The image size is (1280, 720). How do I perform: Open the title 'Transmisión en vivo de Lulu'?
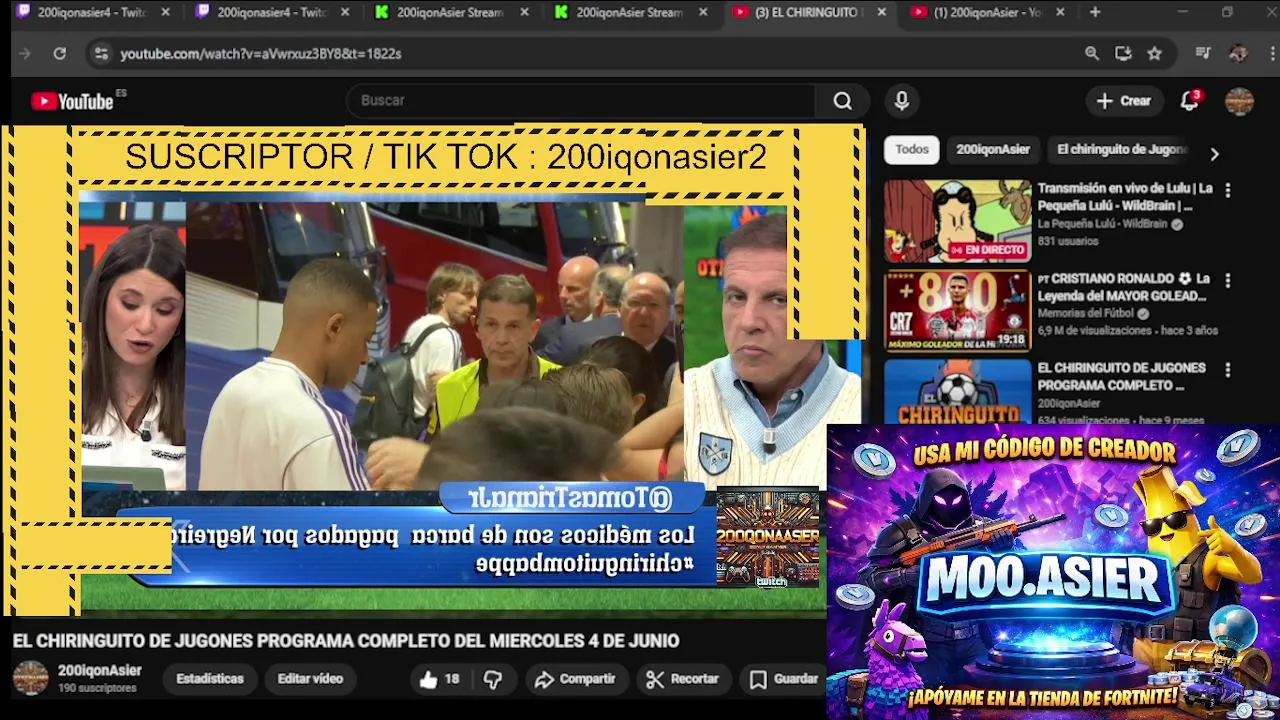tap(1125, 197)
